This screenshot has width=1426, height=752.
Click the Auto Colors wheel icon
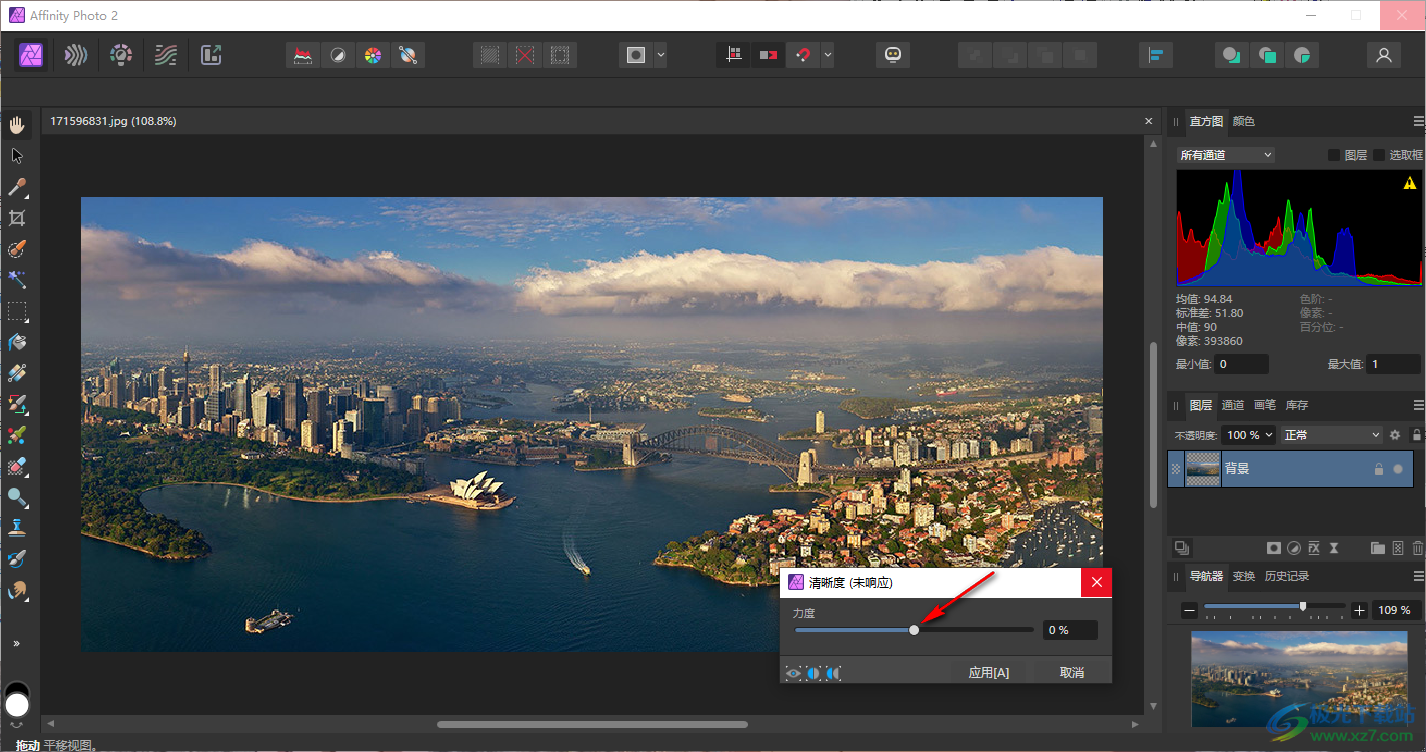(372, 55)
